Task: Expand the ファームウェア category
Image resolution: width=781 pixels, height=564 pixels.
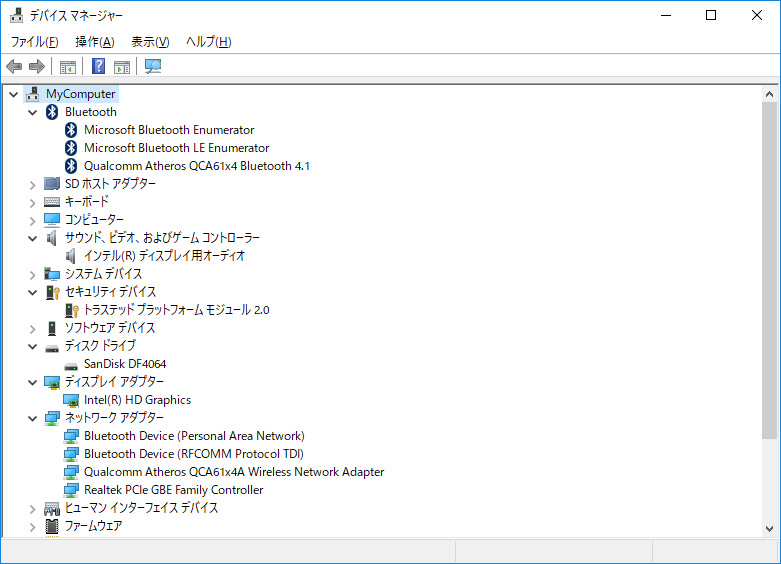Action: (x=33, y=527)
